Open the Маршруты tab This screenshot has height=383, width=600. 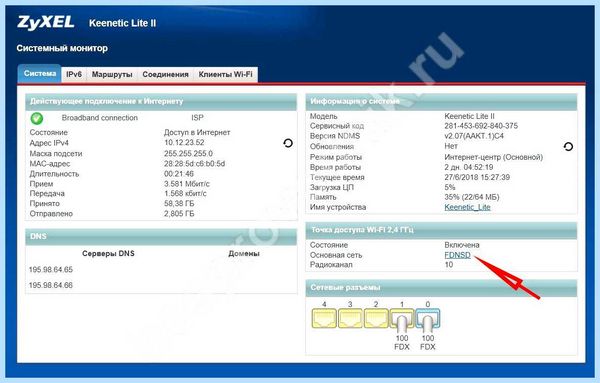click(112, 74)
